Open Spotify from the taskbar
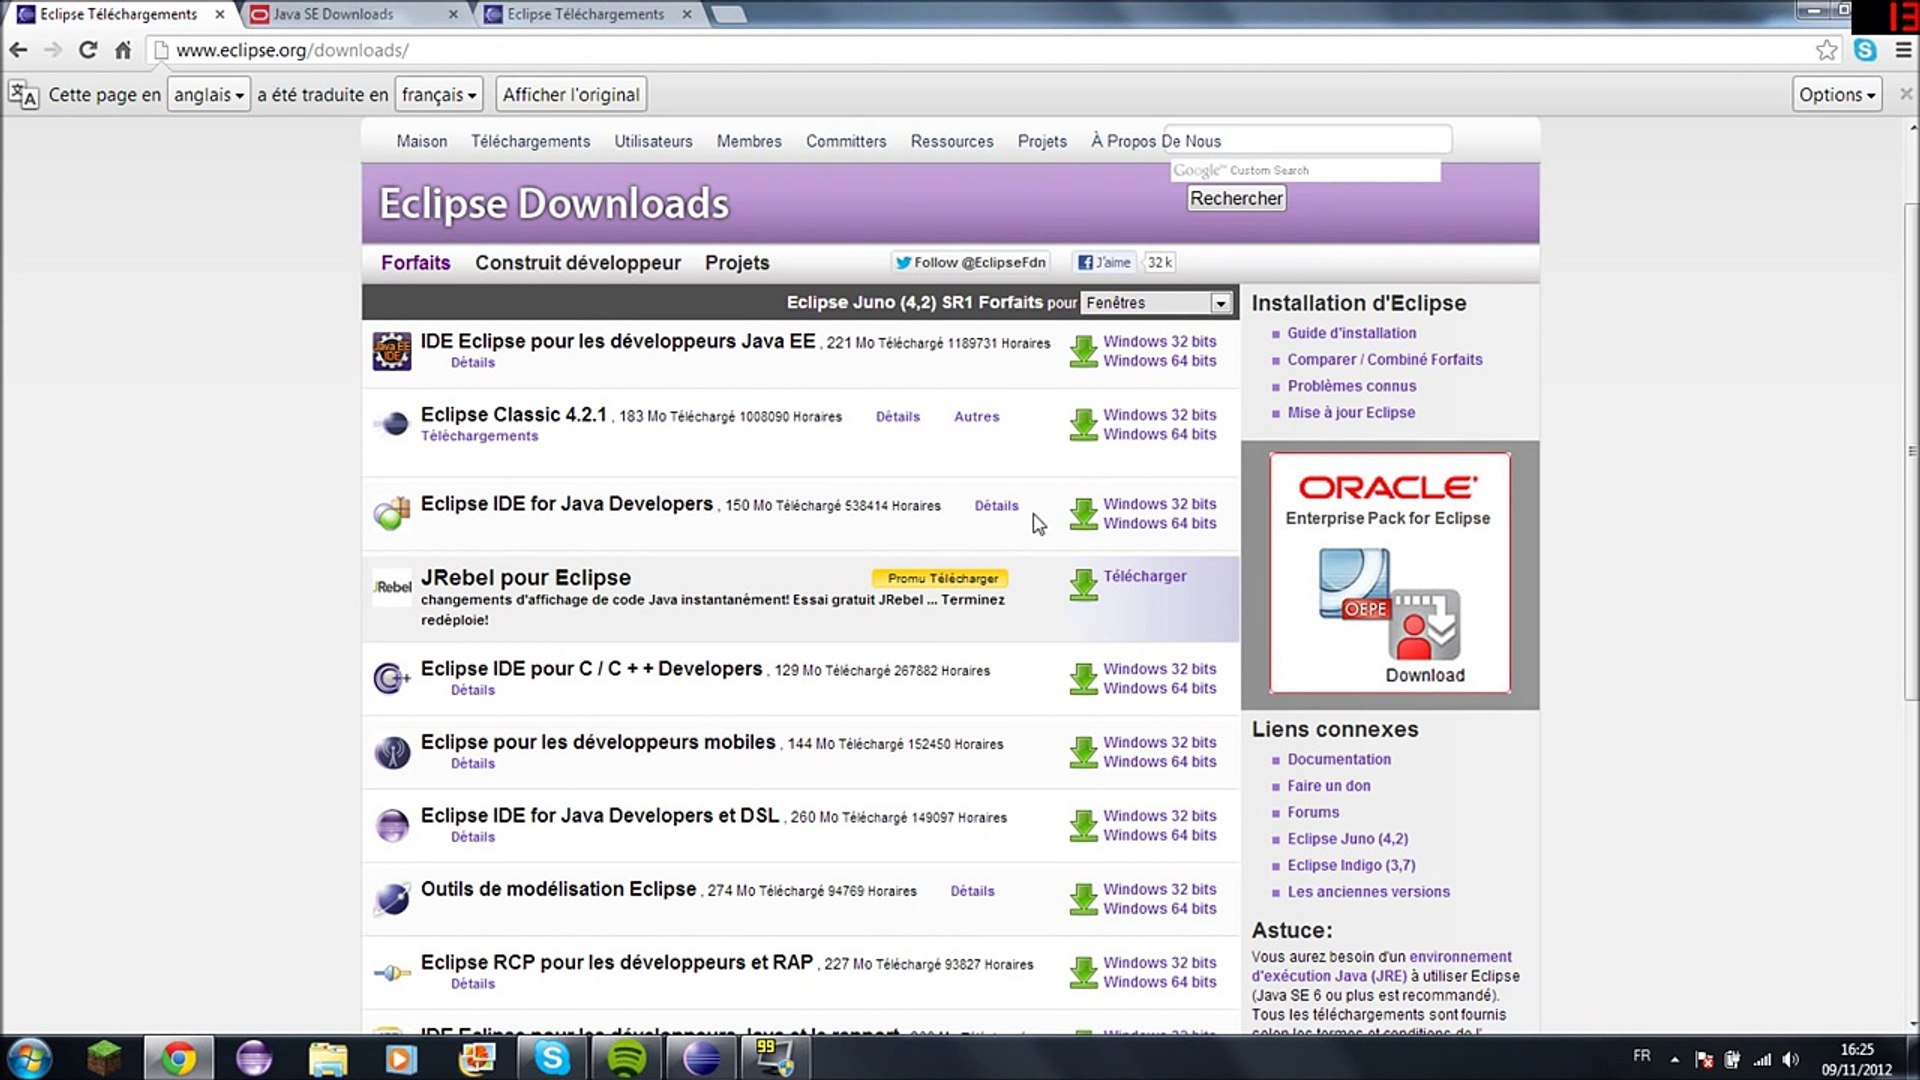 pyautogui.click(x=627, y=1058)
